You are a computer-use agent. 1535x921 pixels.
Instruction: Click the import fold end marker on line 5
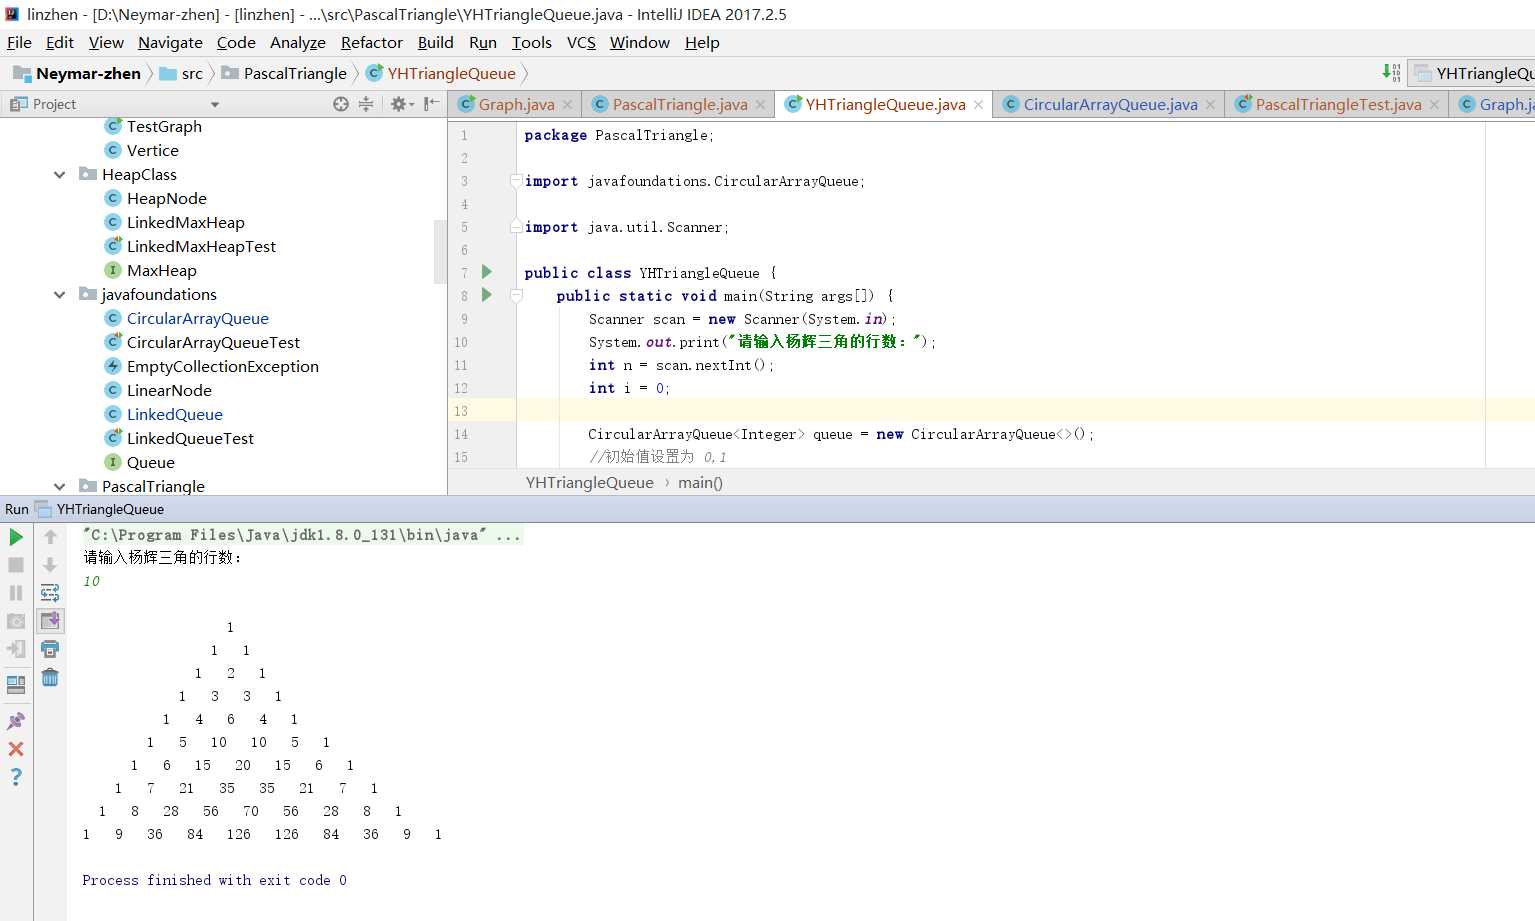click(516, 227)
